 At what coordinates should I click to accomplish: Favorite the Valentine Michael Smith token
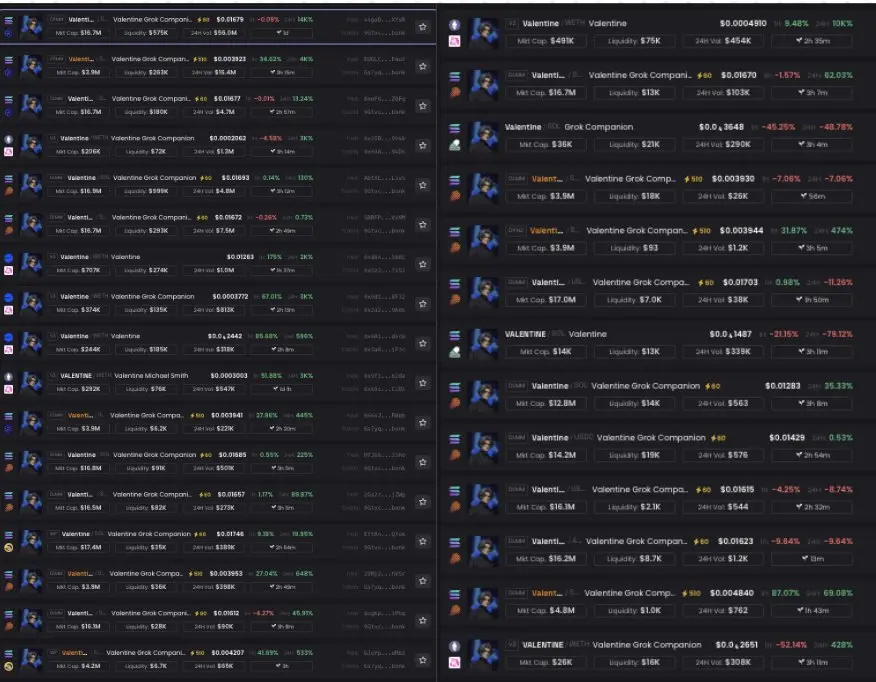tap(423, 383)
